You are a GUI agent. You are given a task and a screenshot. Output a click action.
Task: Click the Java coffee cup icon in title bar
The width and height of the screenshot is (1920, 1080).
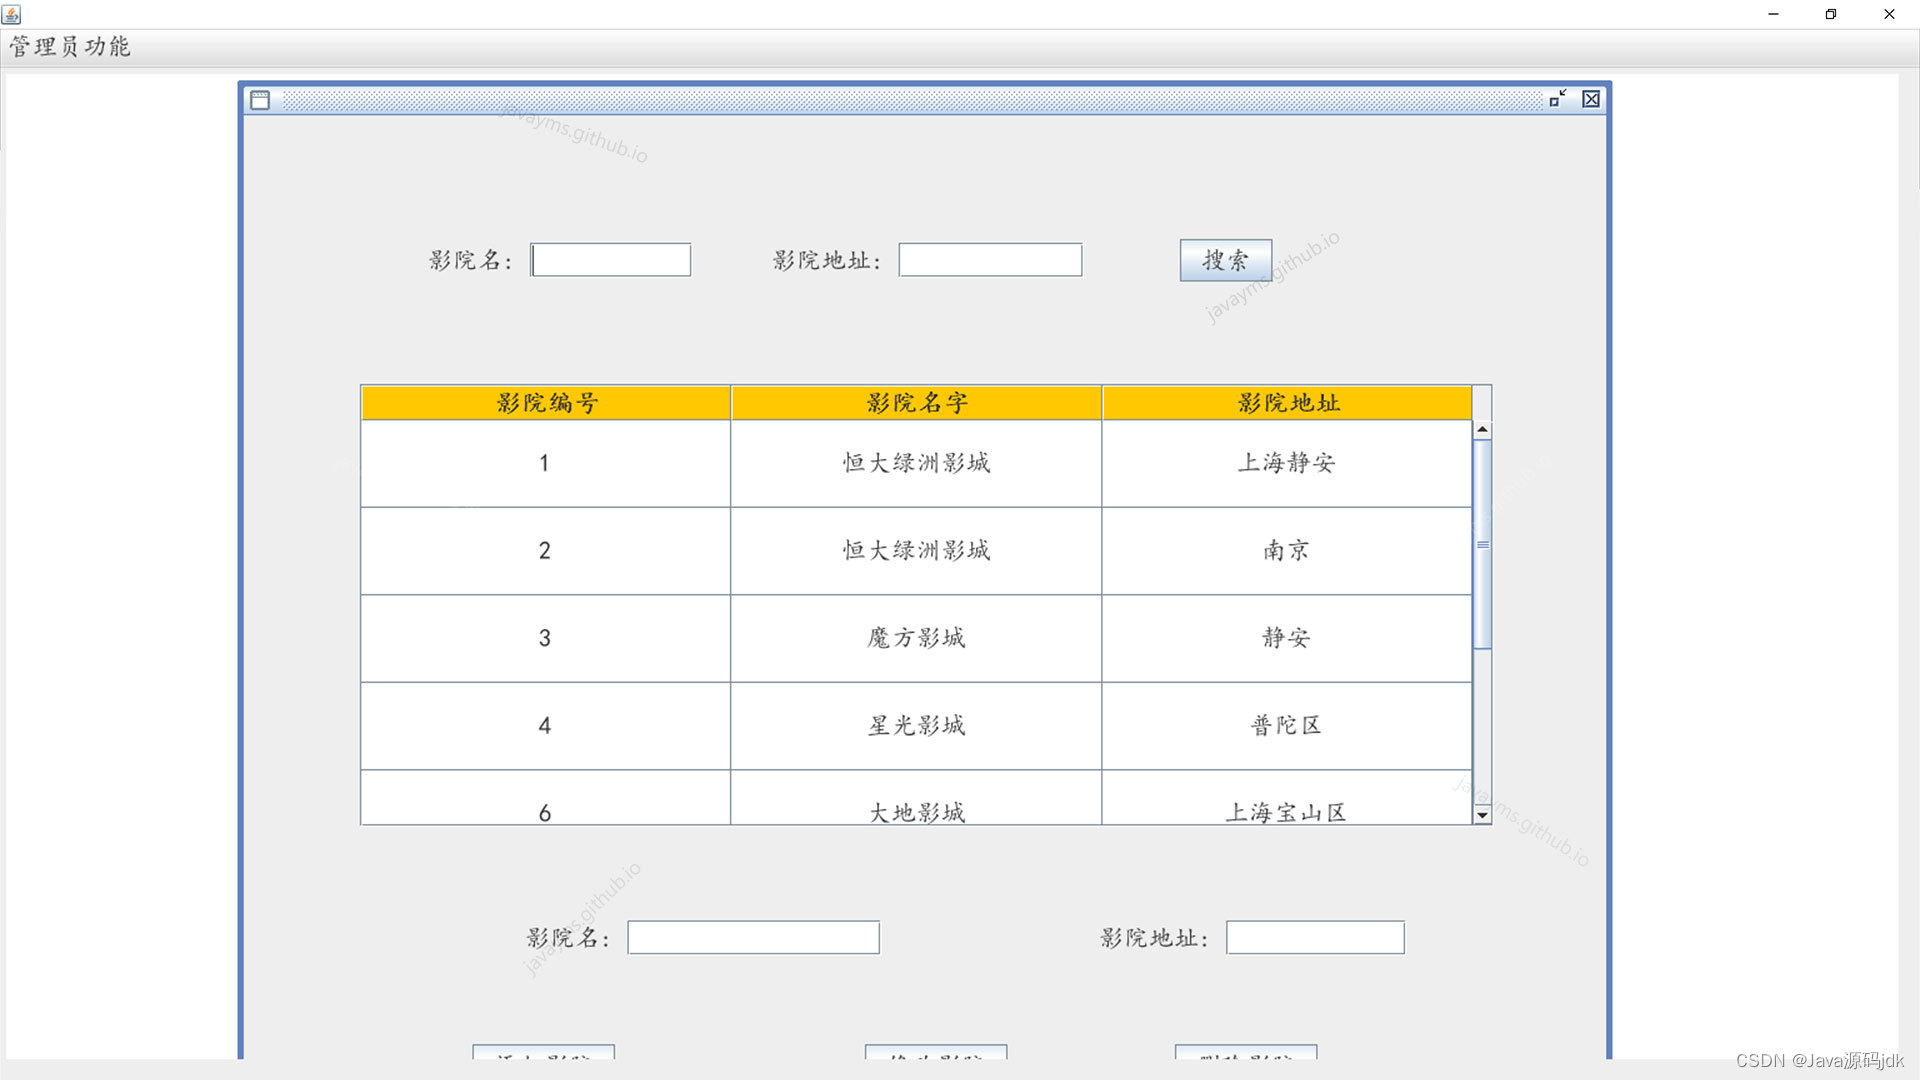point(13,14)
